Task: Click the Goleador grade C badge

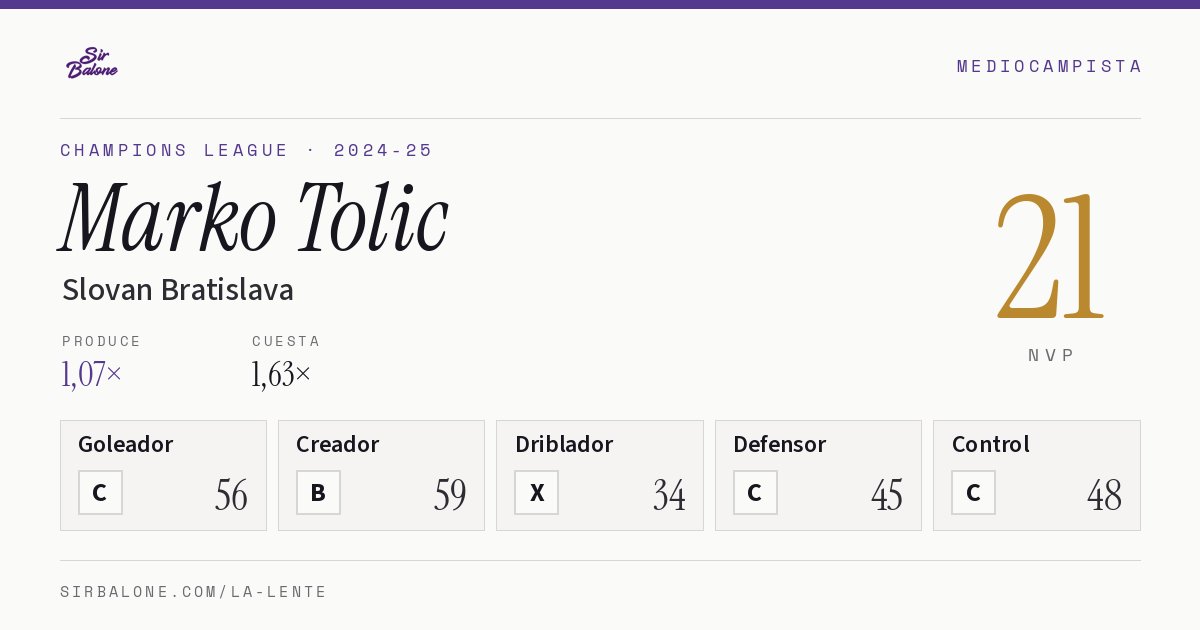Action: [100, 492]
